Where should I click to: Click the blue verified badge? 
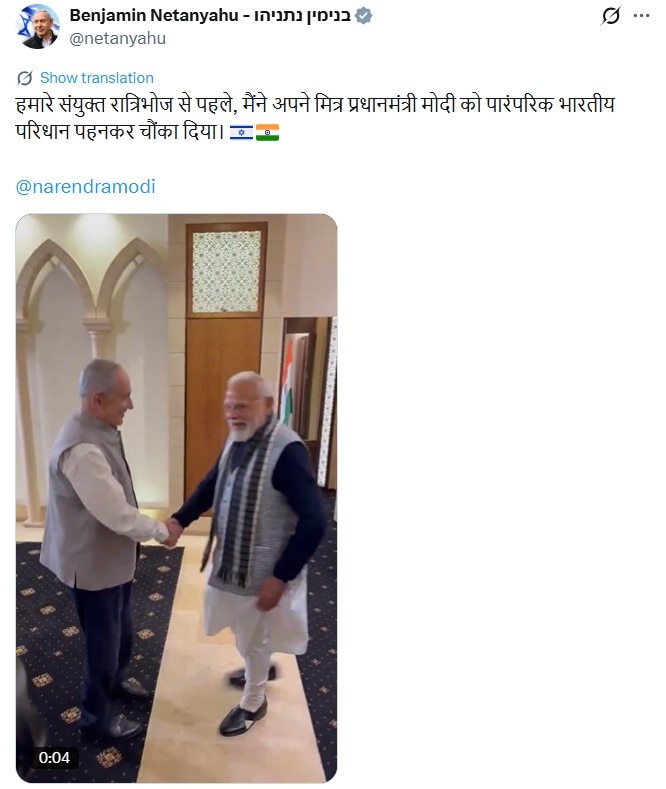[x=364, y=16]
